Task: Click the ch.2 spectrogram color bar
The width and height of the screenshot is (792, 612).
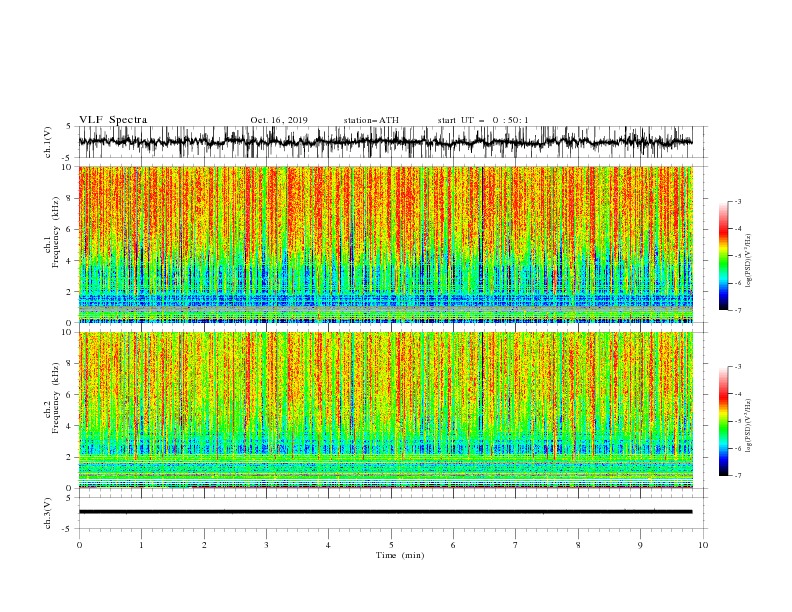Action: tap(723, 421)
